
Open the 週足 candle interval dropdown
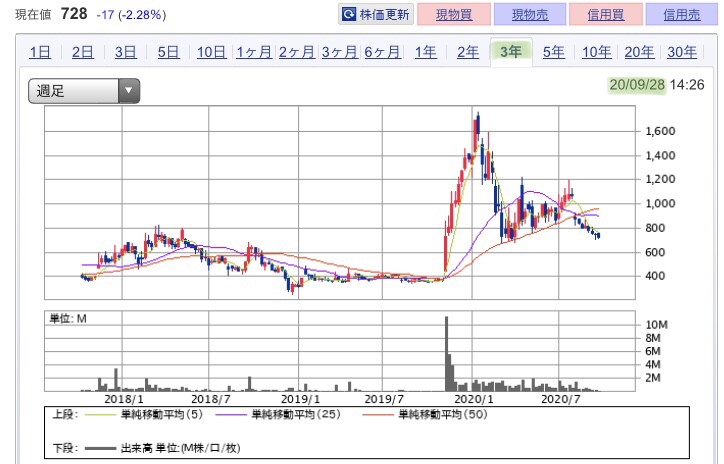(x=84, y=90)
